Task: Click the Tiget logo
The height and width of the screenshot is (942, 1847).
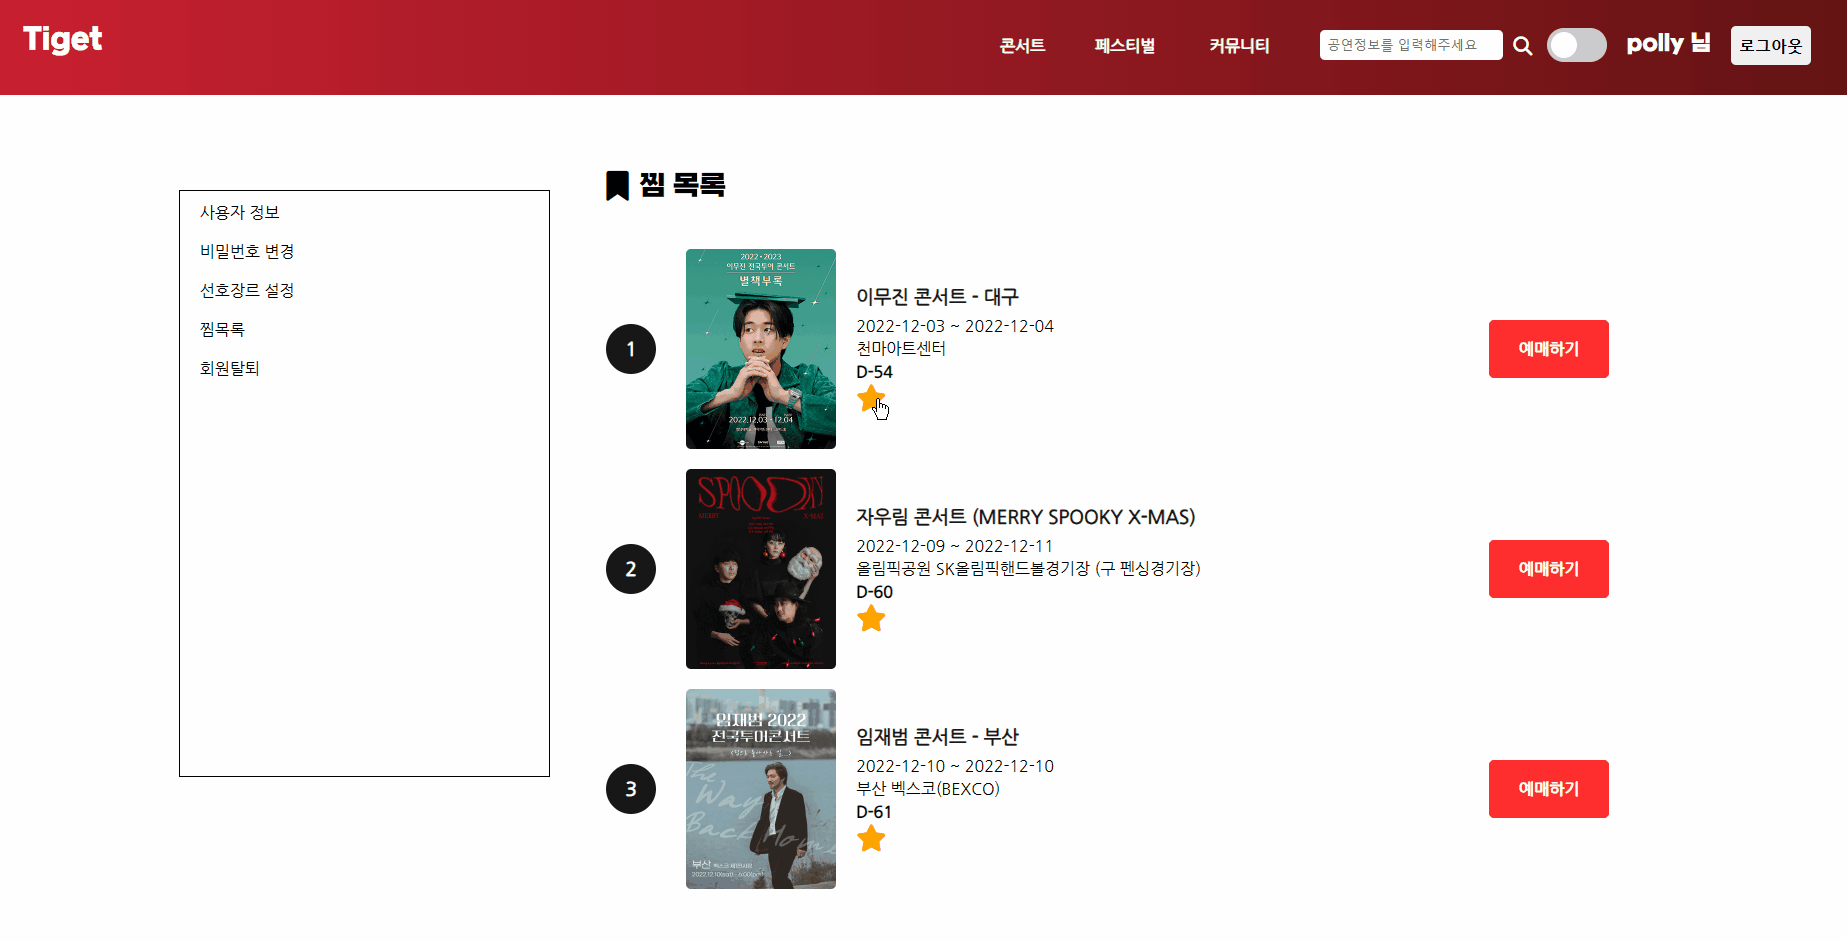Action: click(x=63, y=40)
